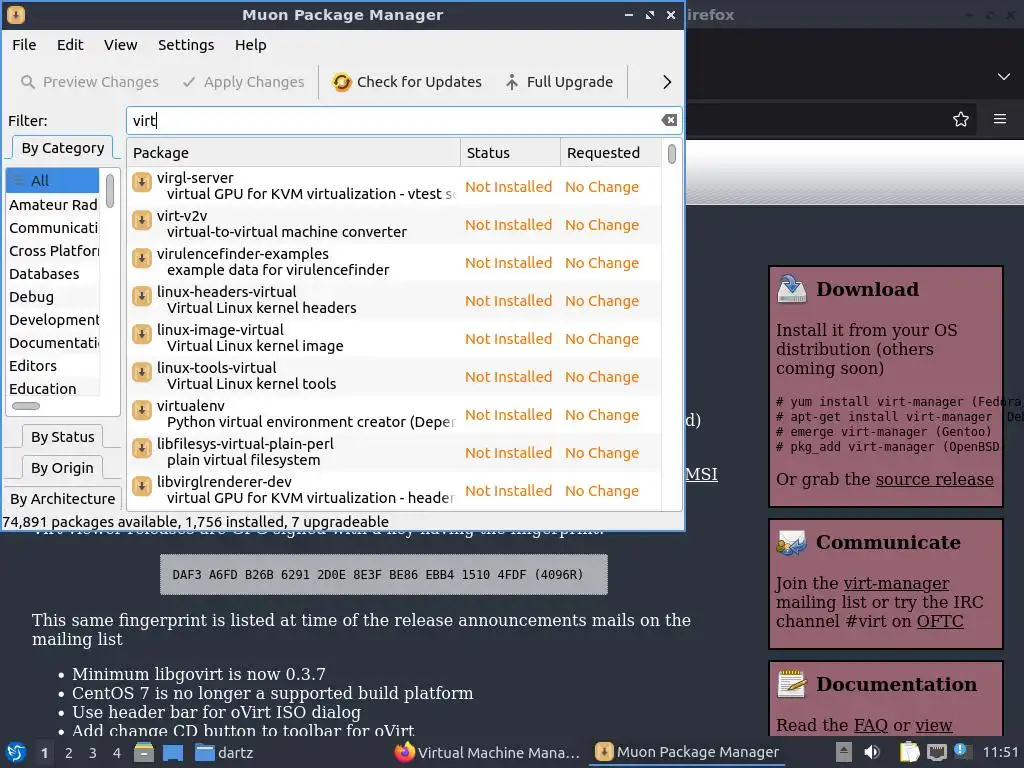Select the Editors category
Image resolution: width=1024 pixels, height=768 pixels.
coord(52,366)
